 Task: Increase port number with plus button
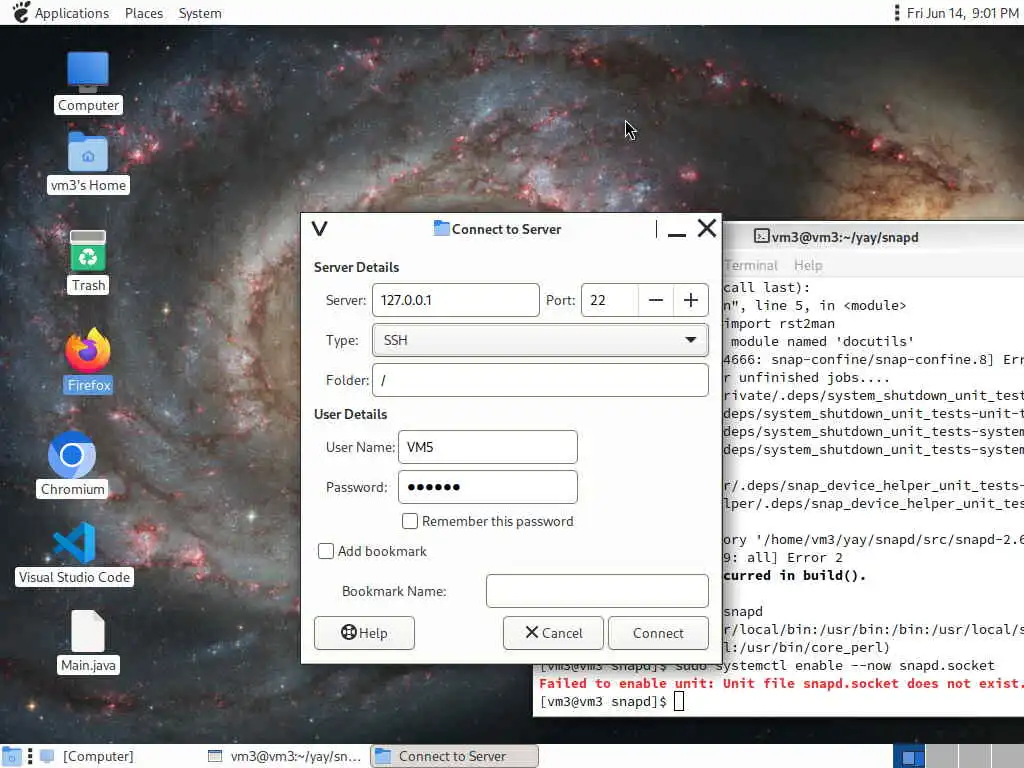tap(690, 300)
